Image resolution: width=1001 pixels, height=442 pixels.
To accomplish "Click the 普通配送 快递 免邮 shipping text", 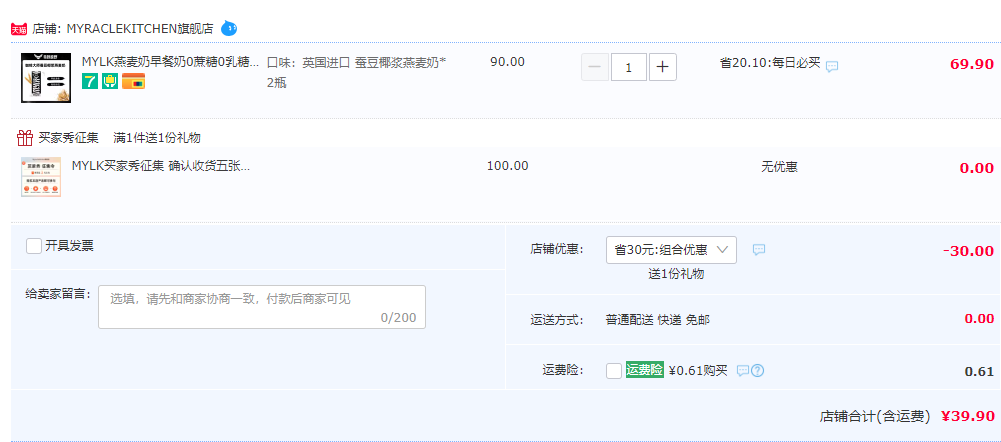I will pos(658,320).
